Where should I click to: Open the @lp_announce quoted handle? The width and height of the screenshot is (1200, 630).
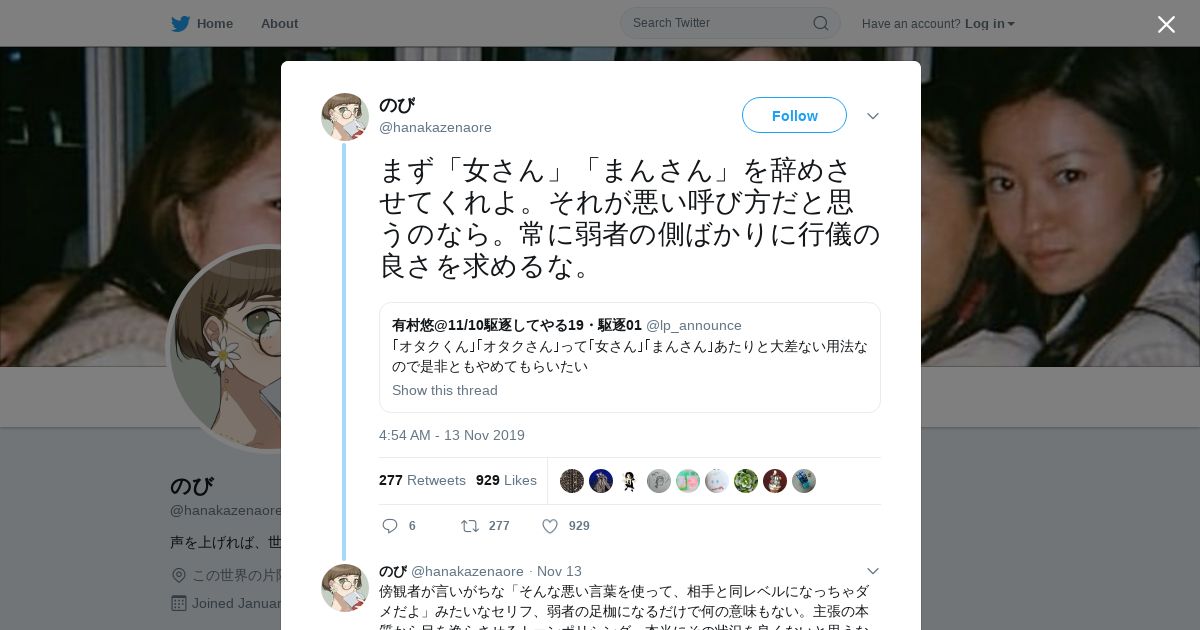tap(694, 325)
